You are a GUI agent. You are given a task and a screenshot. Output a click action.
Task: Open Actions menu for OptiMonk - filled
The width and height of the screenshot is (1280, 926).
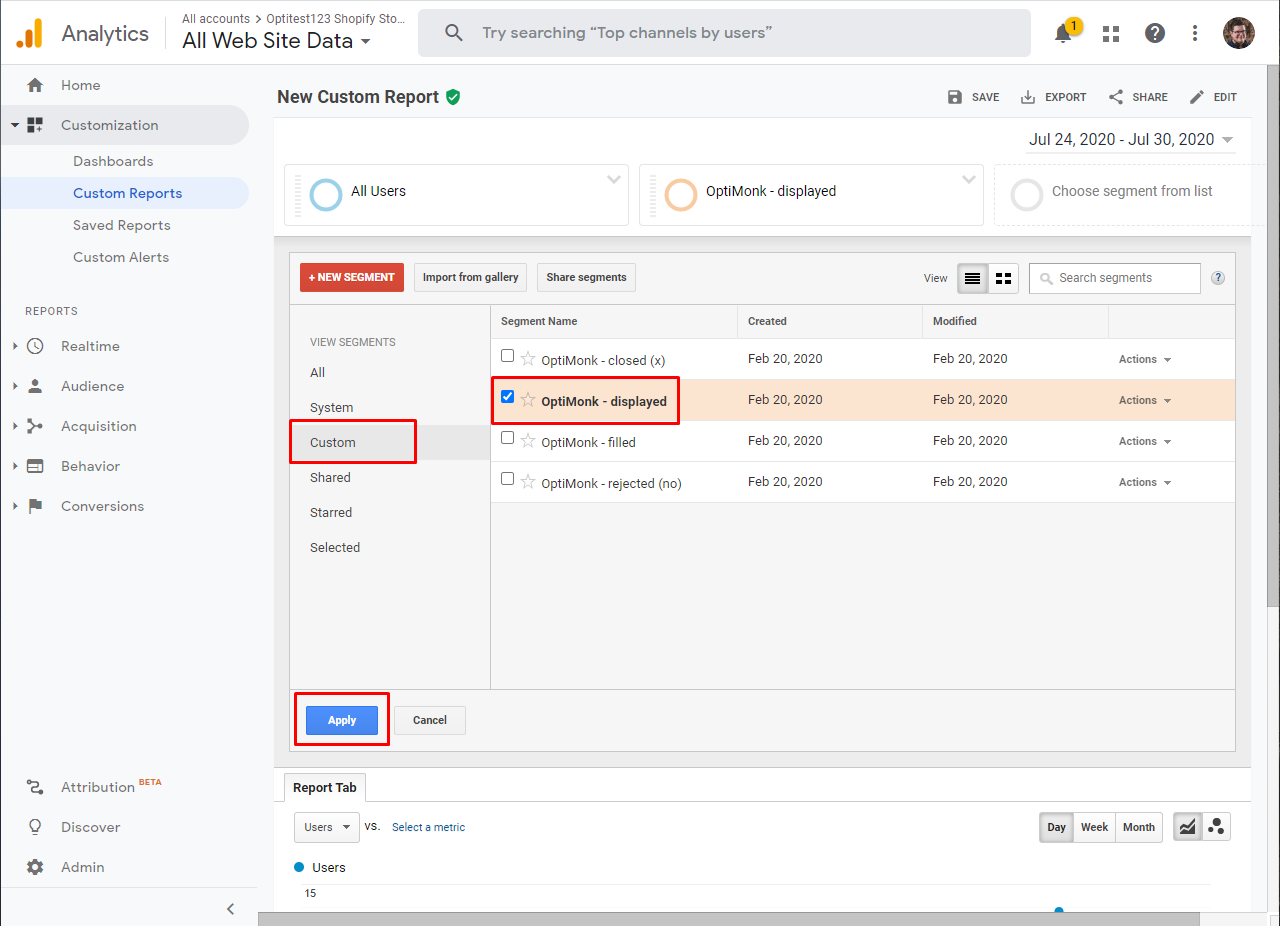[x=1145, y=441]
